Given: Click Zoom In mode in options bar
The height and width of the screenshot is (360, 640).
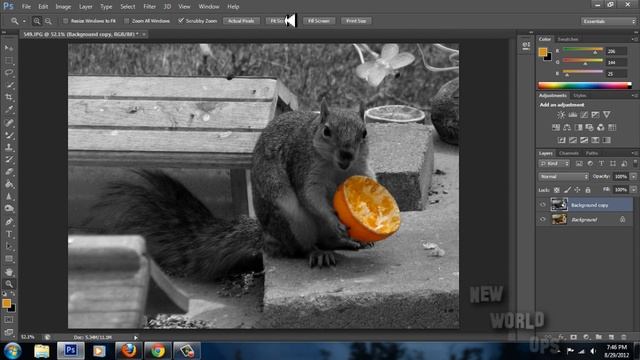Looking at the screenshot, I should tap(37, 21).
